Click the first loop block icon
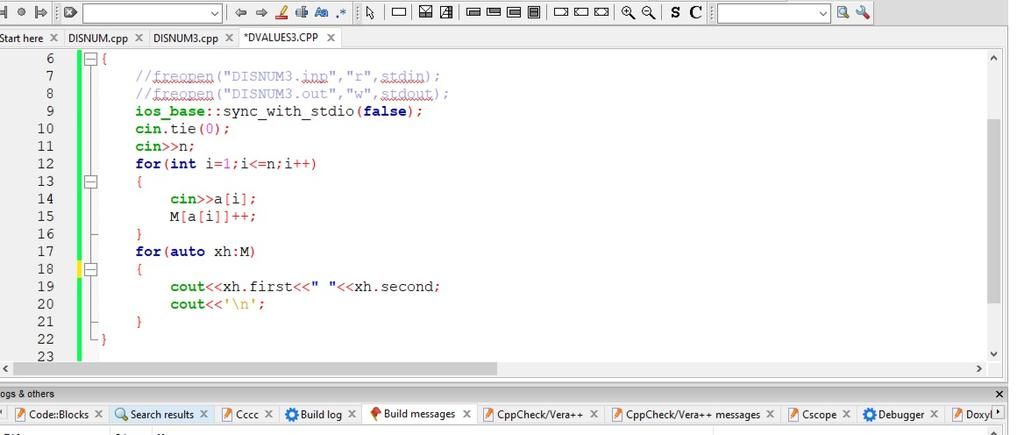The width and height of the screenshot is (1024, 435). [x=475, y=12]
